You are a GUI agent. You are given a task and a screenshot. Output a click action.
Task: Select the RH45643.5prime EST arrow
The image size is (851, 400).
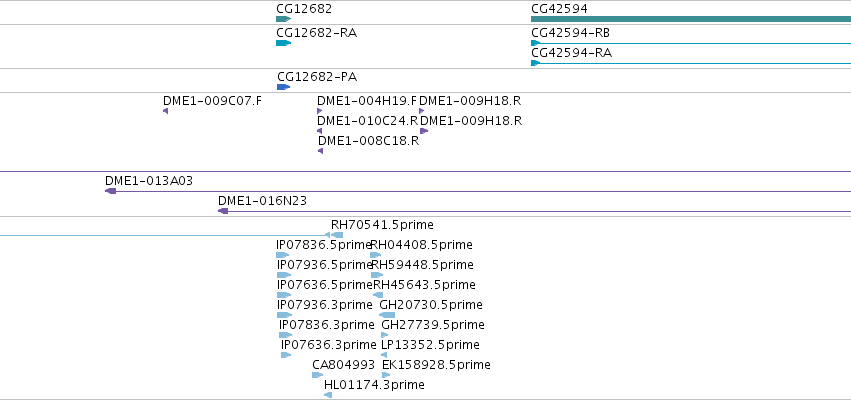pos(378,295)
